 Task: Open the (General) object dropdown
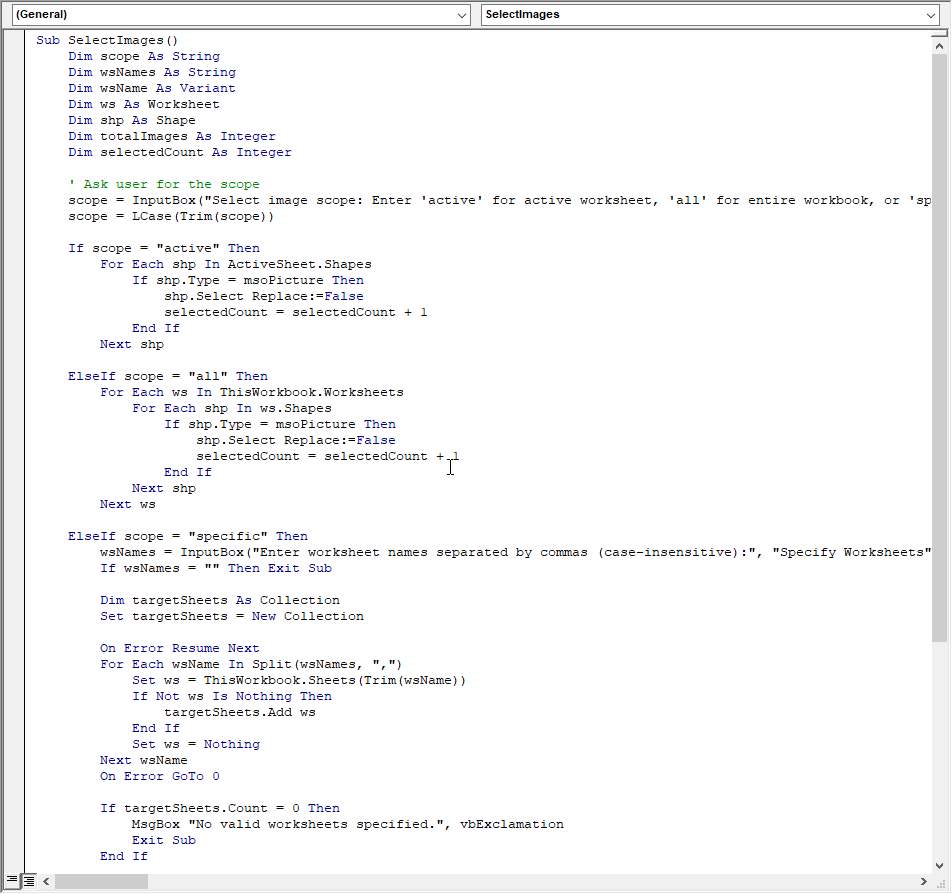click(x=241, y=15)
